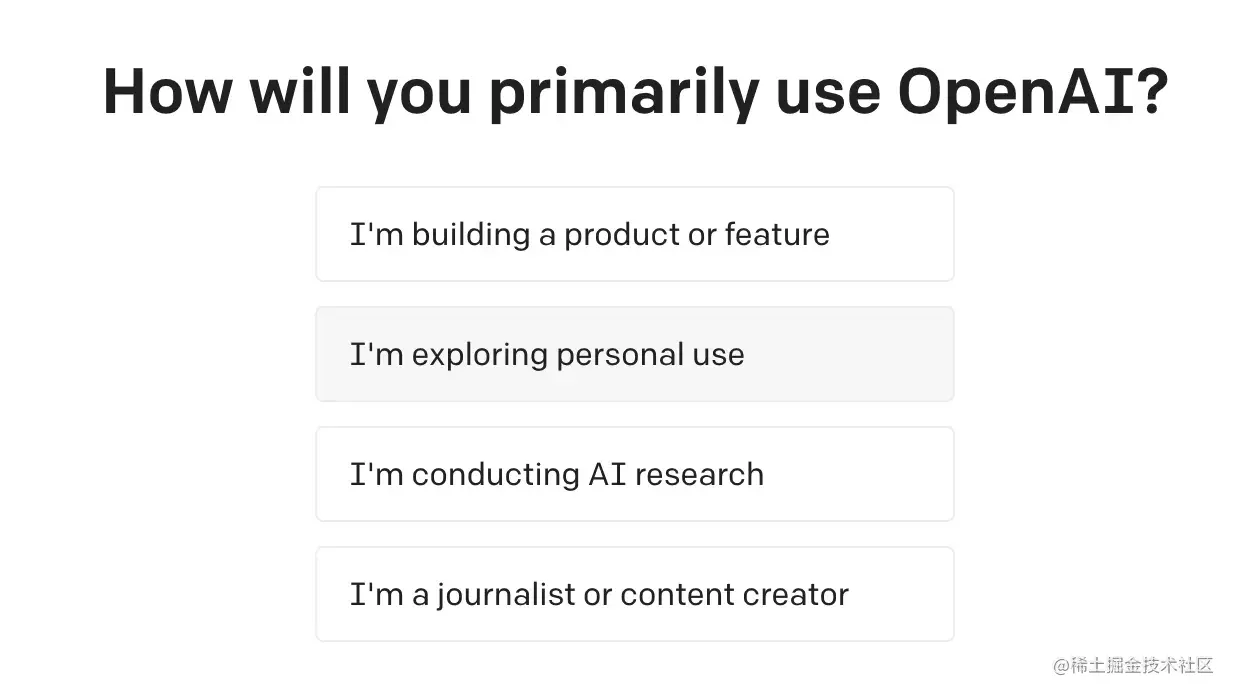Pick "I'm conducting AI research" option
The image size is (1234, 696).
click(x=634, y=474)
